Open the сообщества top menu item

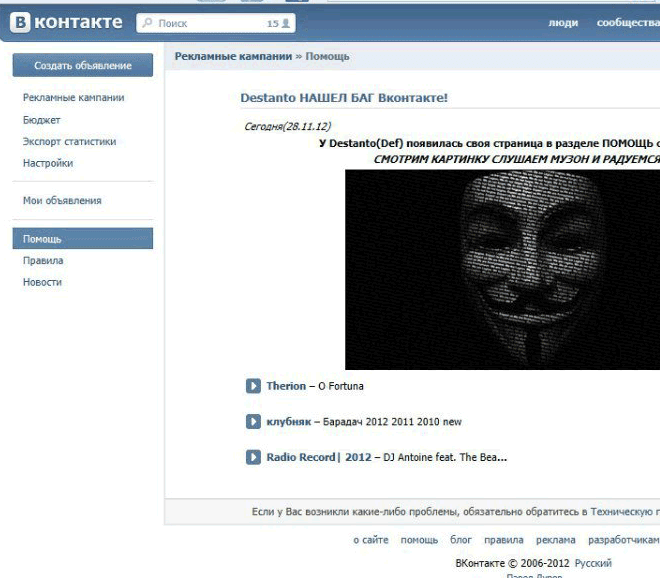click(628, 23)
